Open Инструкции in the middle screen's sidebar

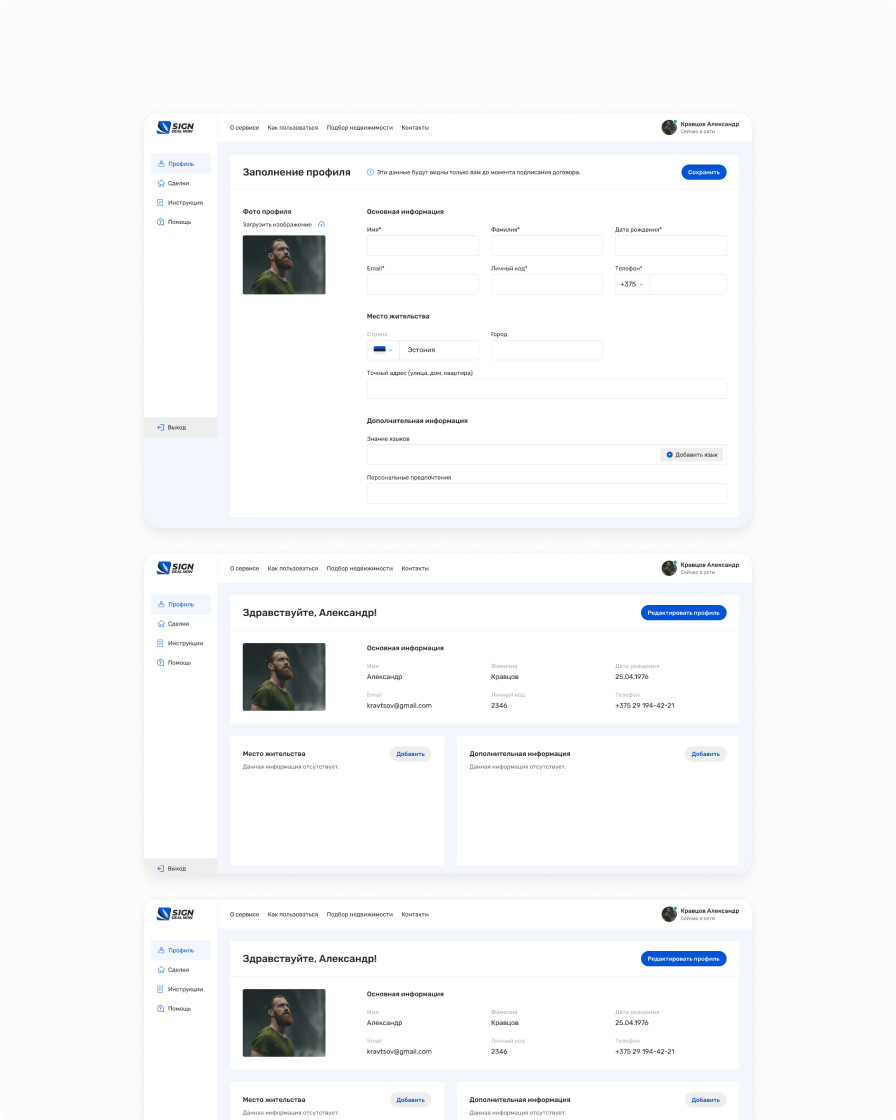180,643
